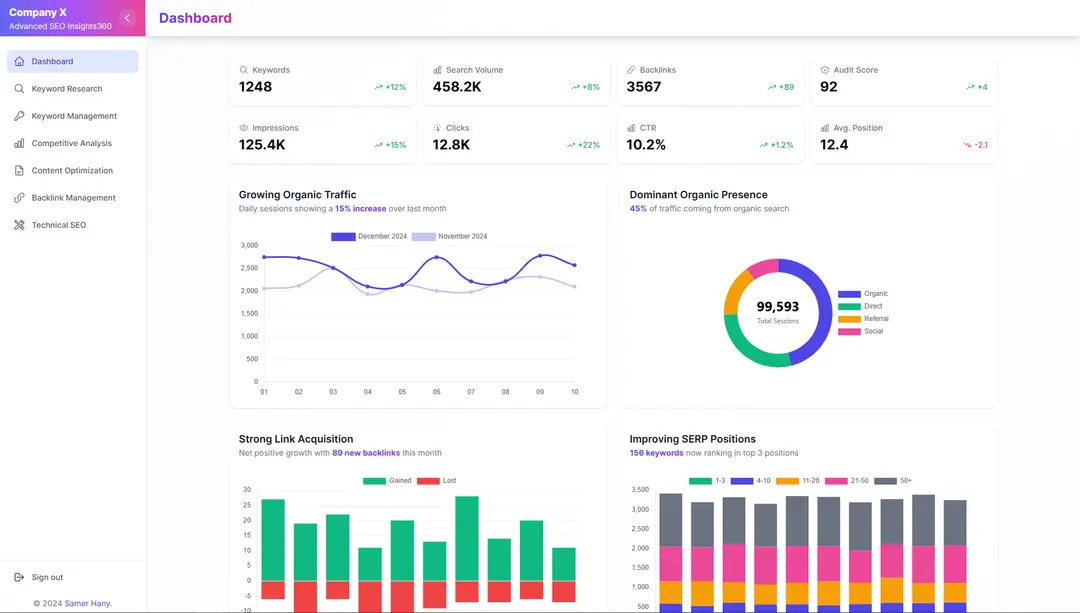This screenshot has width=1080, height=613.
Task: Click the target icon on the CTR card
Action: [x=629, y=127]
